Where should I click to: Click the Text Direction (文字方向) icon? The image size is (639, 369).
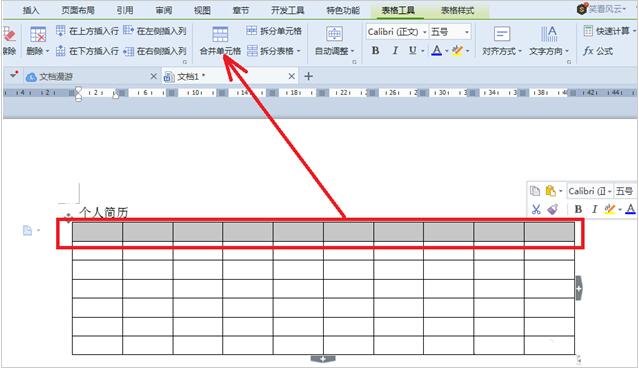(549, 34)
